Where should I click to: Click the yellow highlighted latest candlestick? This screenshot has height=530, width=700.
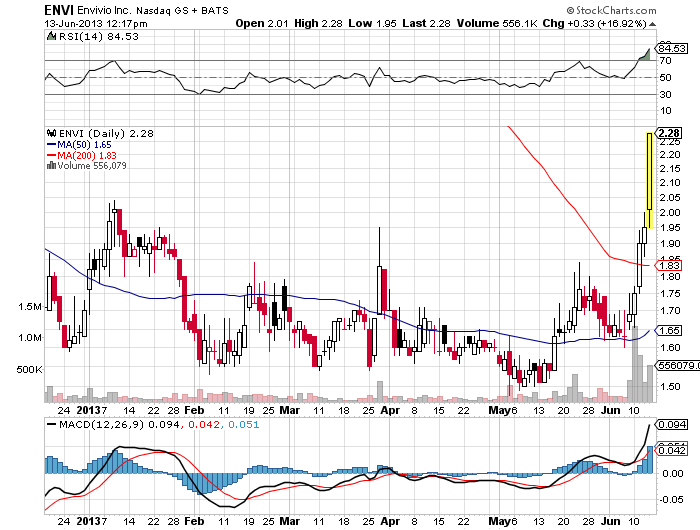(x=649, y=179)
